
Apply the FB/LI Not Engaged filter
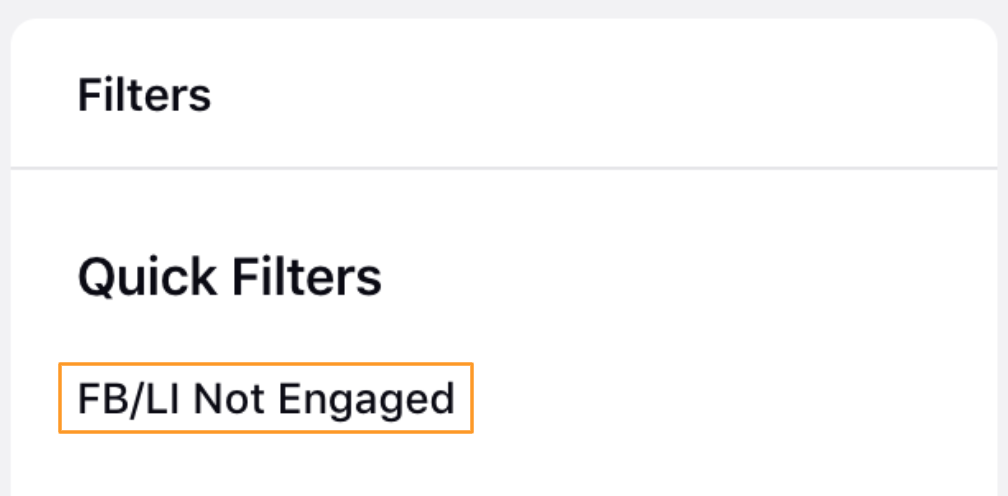click(266, 398)
